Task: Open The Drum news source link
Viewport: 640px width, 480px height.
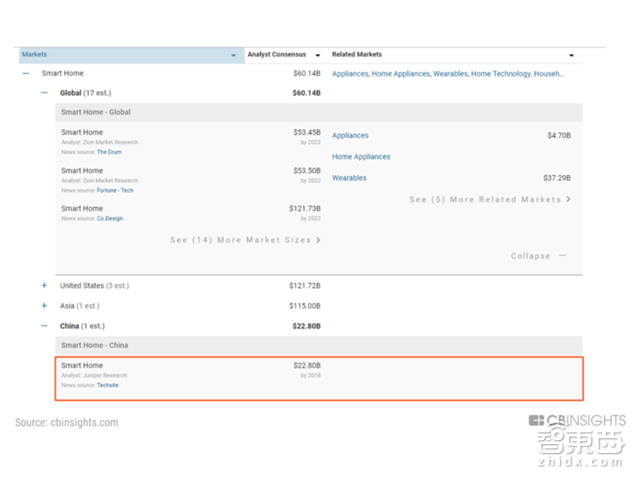Action: click(x=109, y=152)
